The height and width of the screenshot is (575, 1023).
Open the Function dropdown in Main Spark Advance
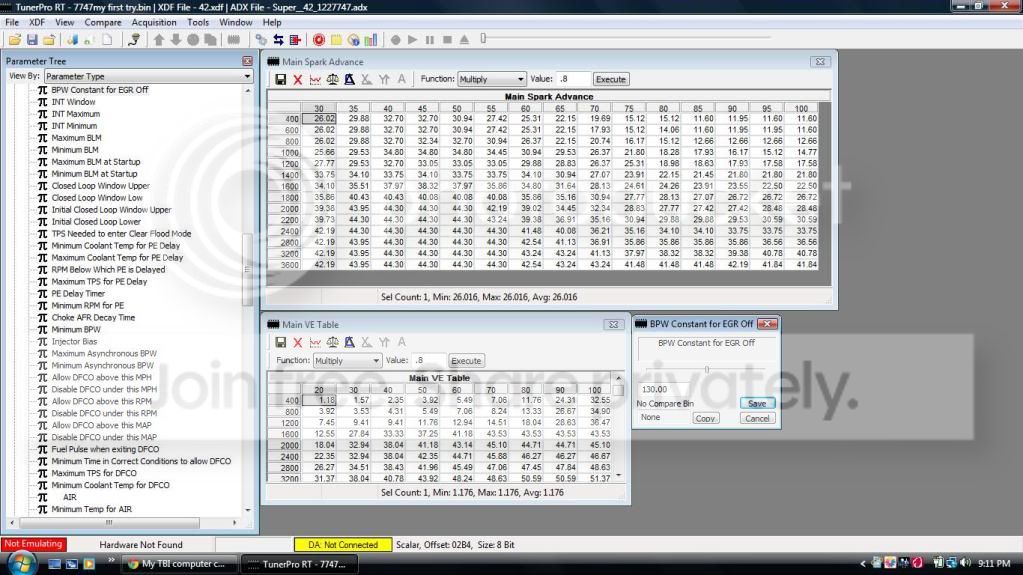pos(491,79)
